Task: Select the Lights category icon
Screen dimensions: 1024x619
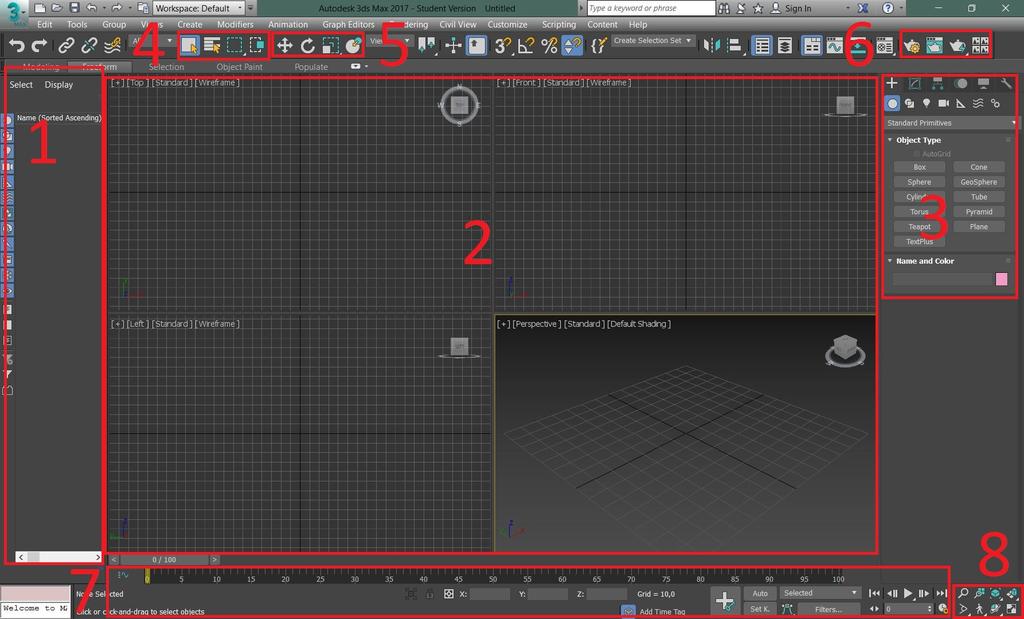Action: pos(926,103)
